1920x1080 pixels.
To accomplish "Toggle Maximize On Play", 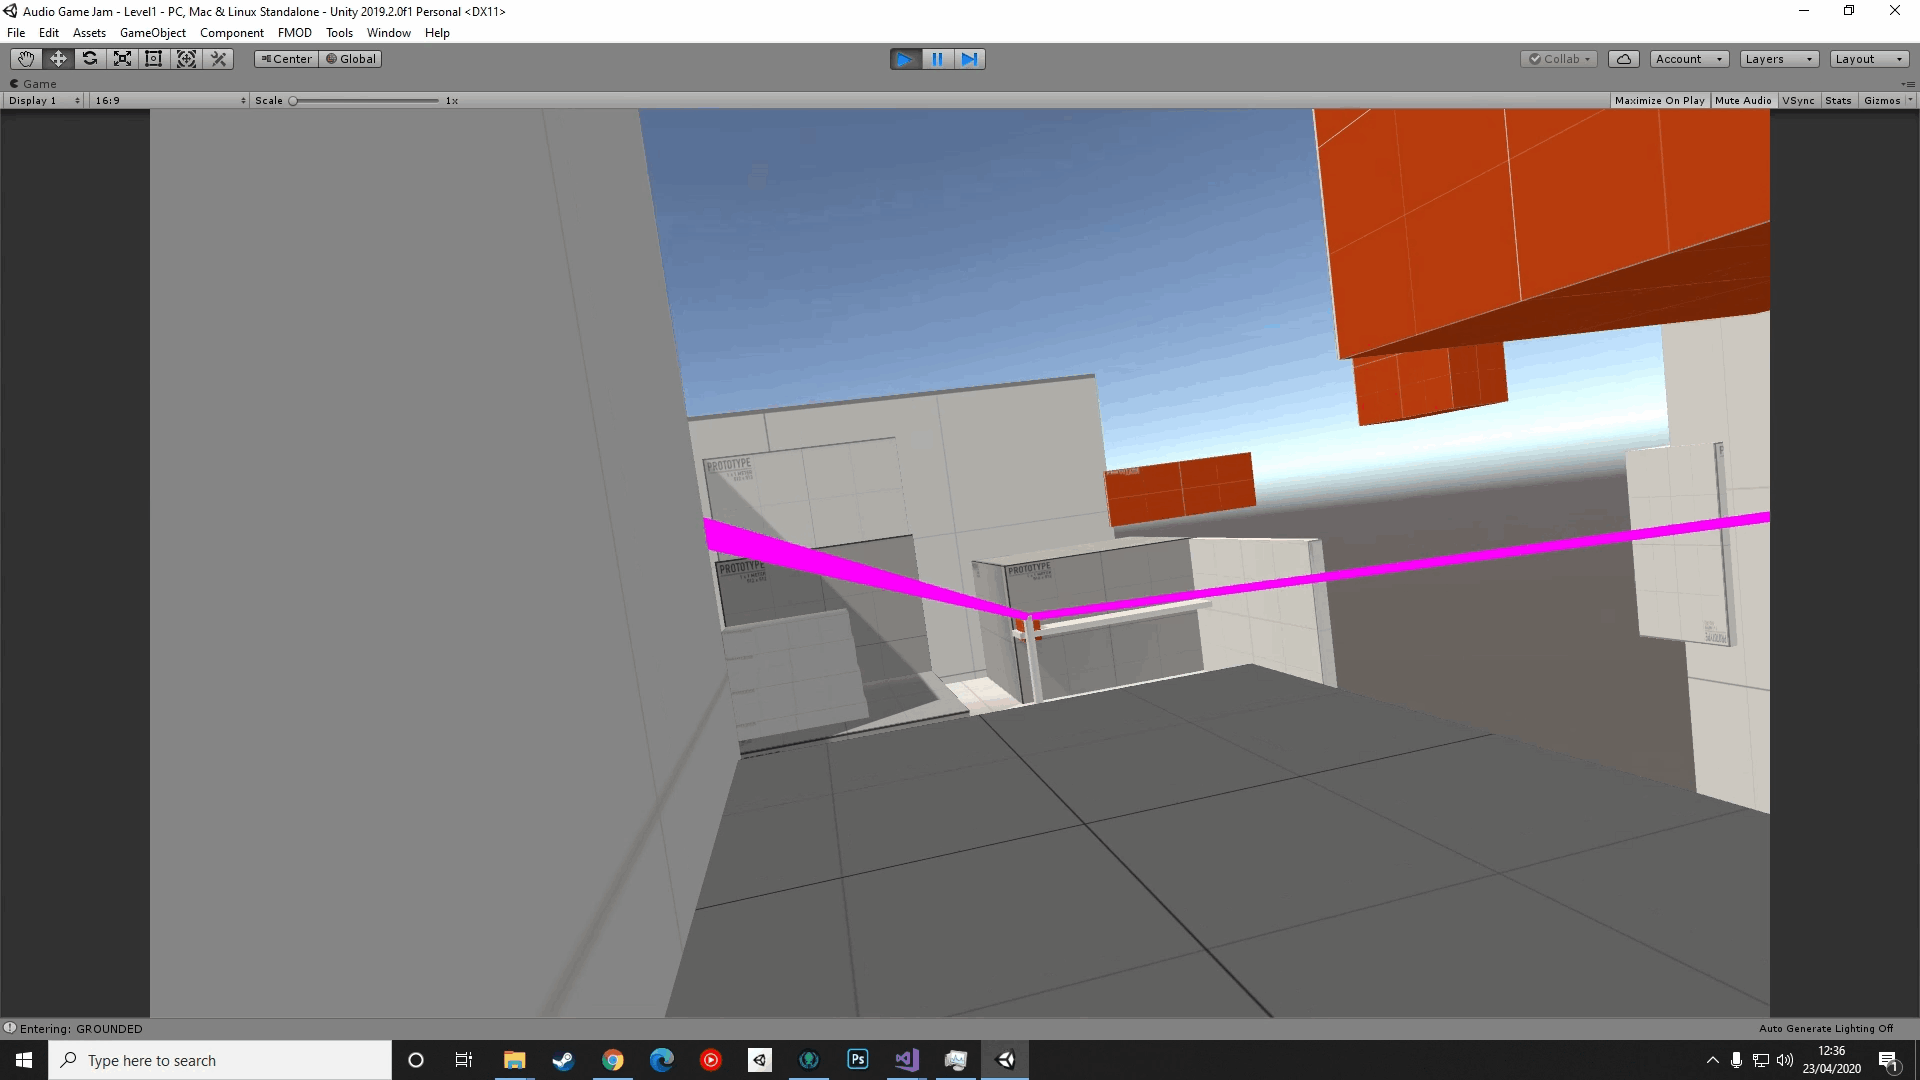I will tap(1659, 100).
